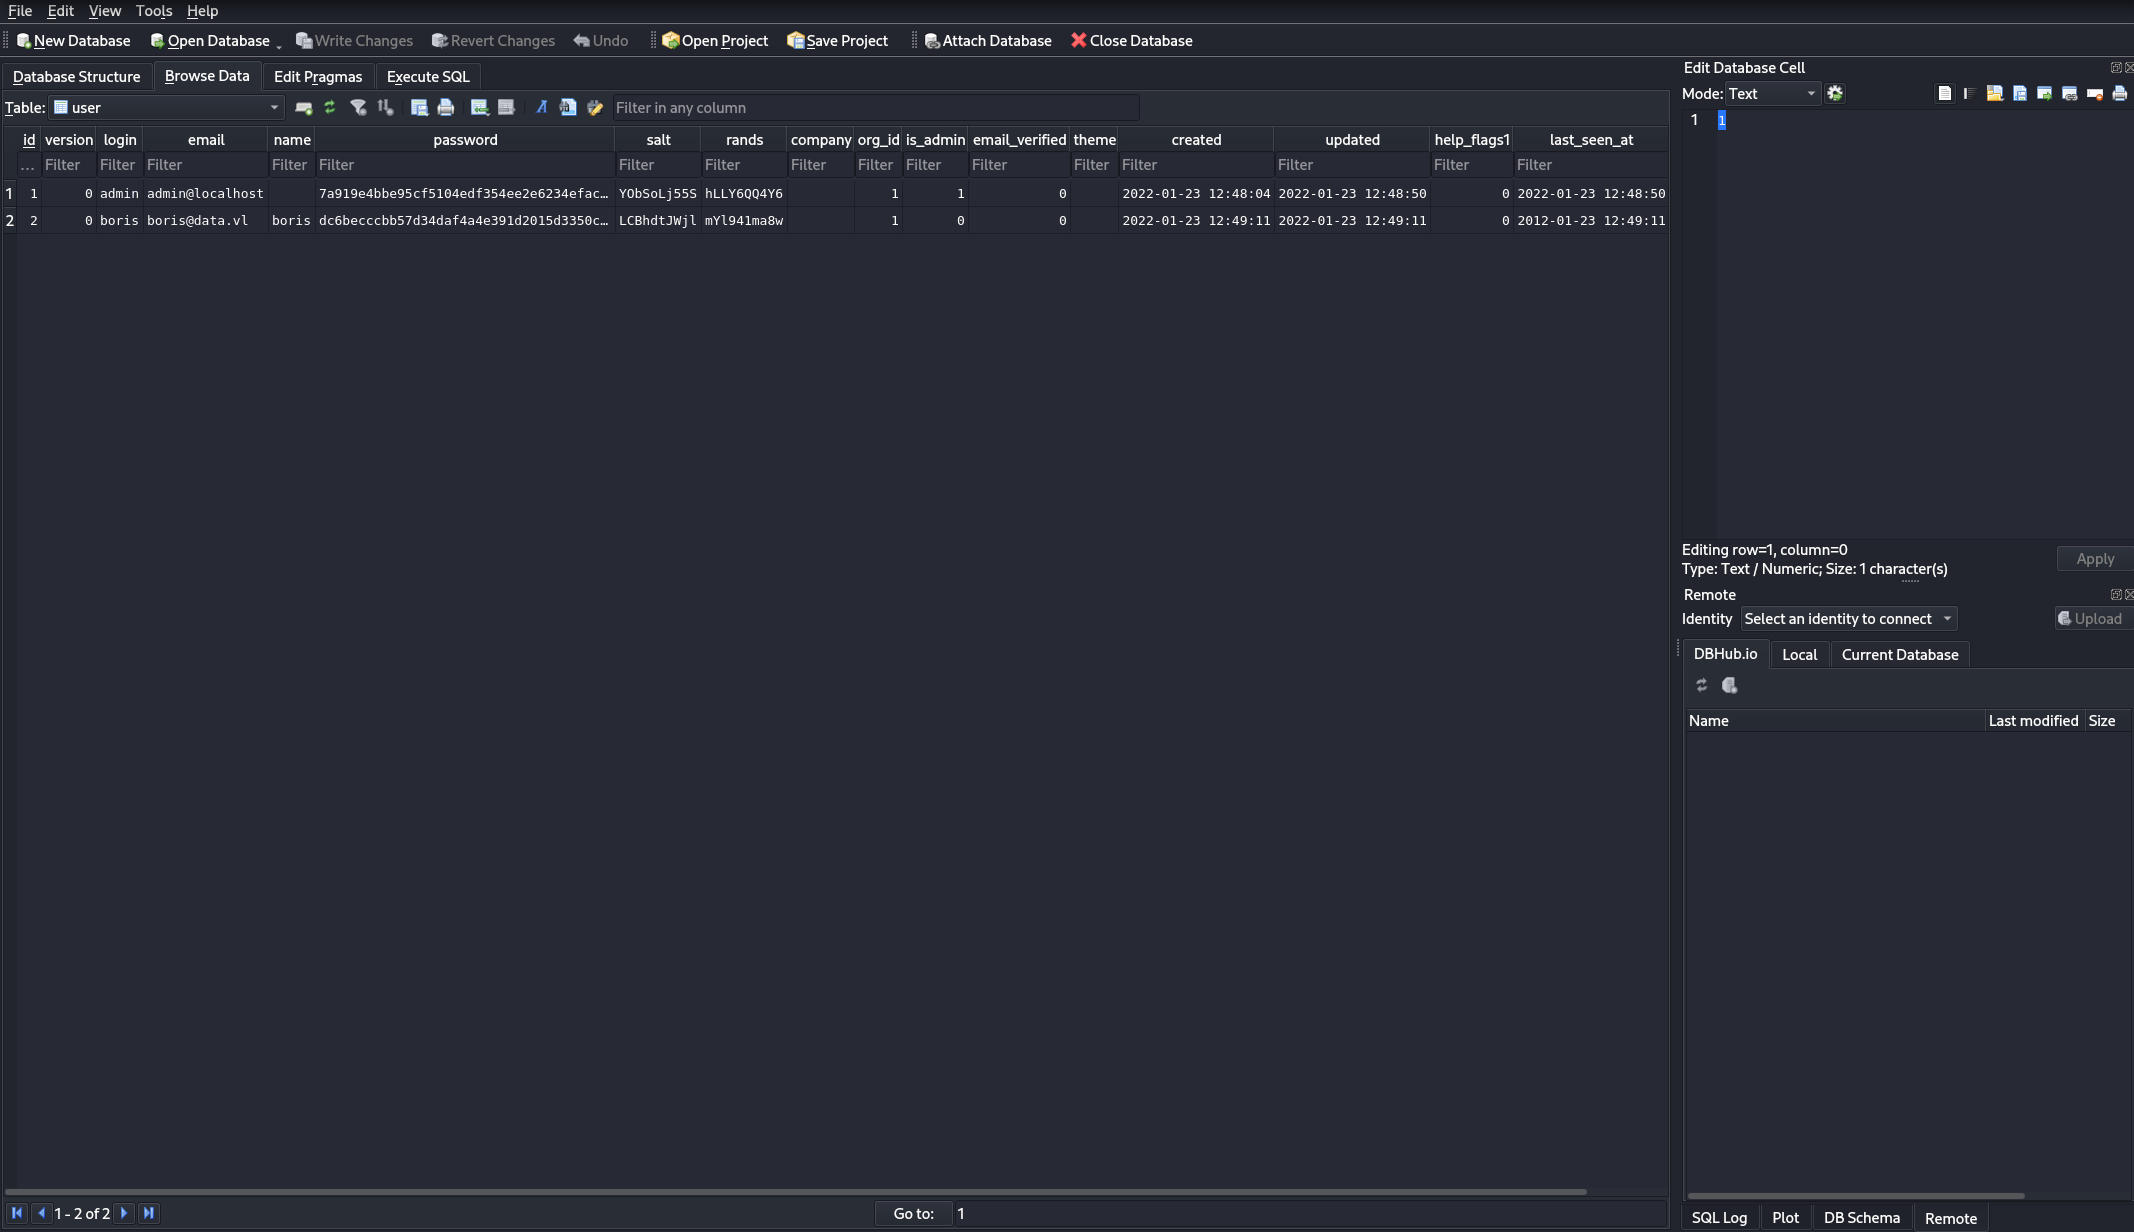Click the Open Project button
The width and height of the screenshot is (2134, 1232).
pyautogui.click(x=715, y=40)
